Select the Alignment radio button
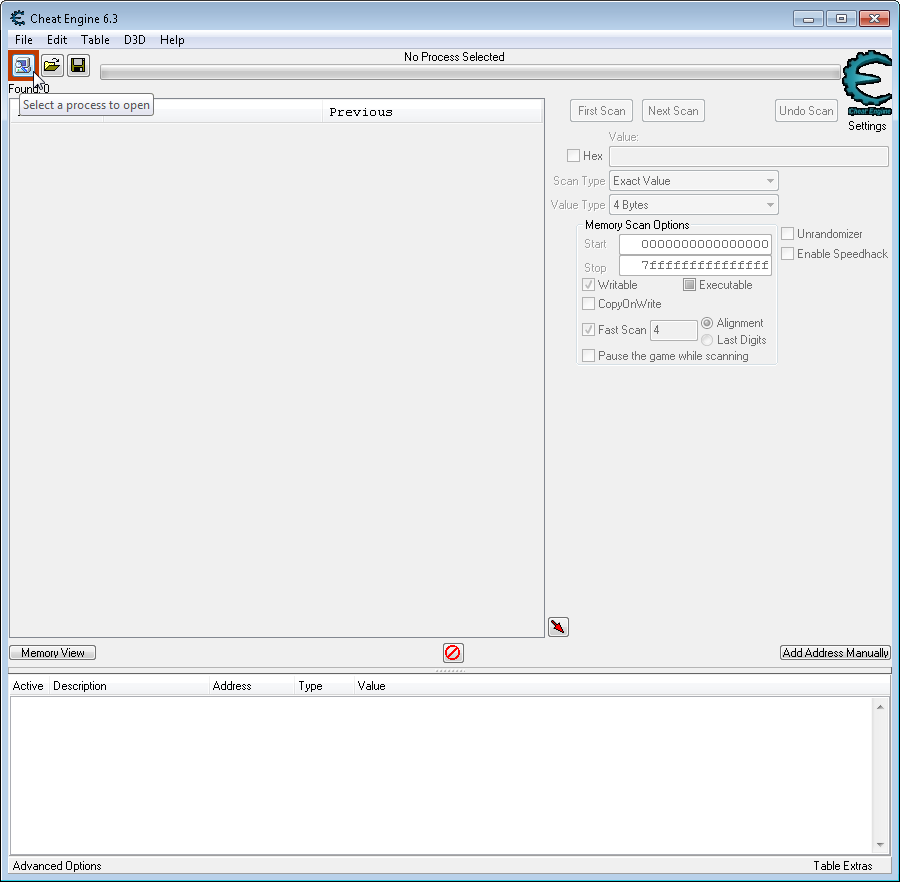The height and width of the screenshot is (882, 900). pyautogui.click(x=707, y=323)
